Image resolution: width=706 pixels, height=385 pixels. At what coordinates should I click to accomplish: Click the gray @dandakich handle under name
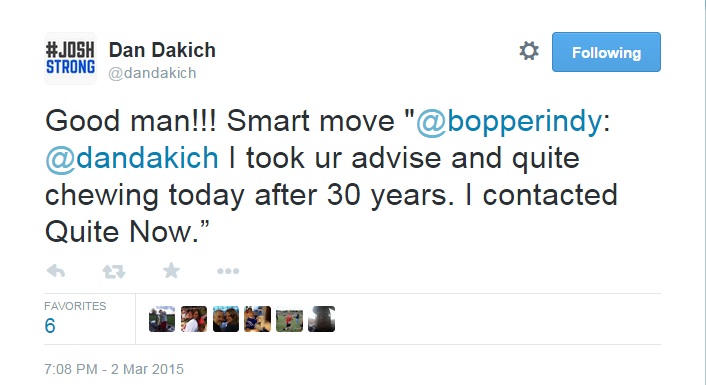tap(152, 73)
